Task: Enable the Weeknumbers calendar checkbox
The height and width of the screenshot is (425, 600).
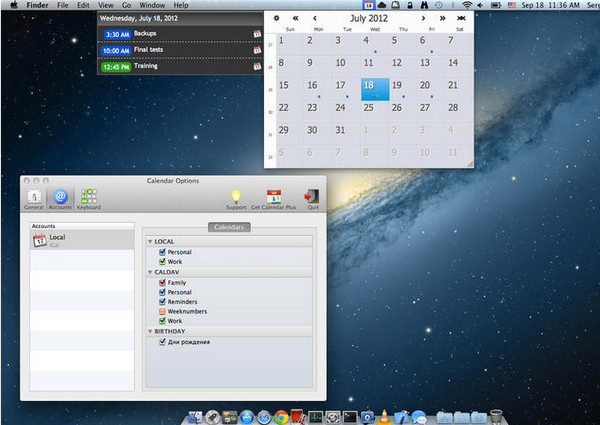Action: [162, 311]
